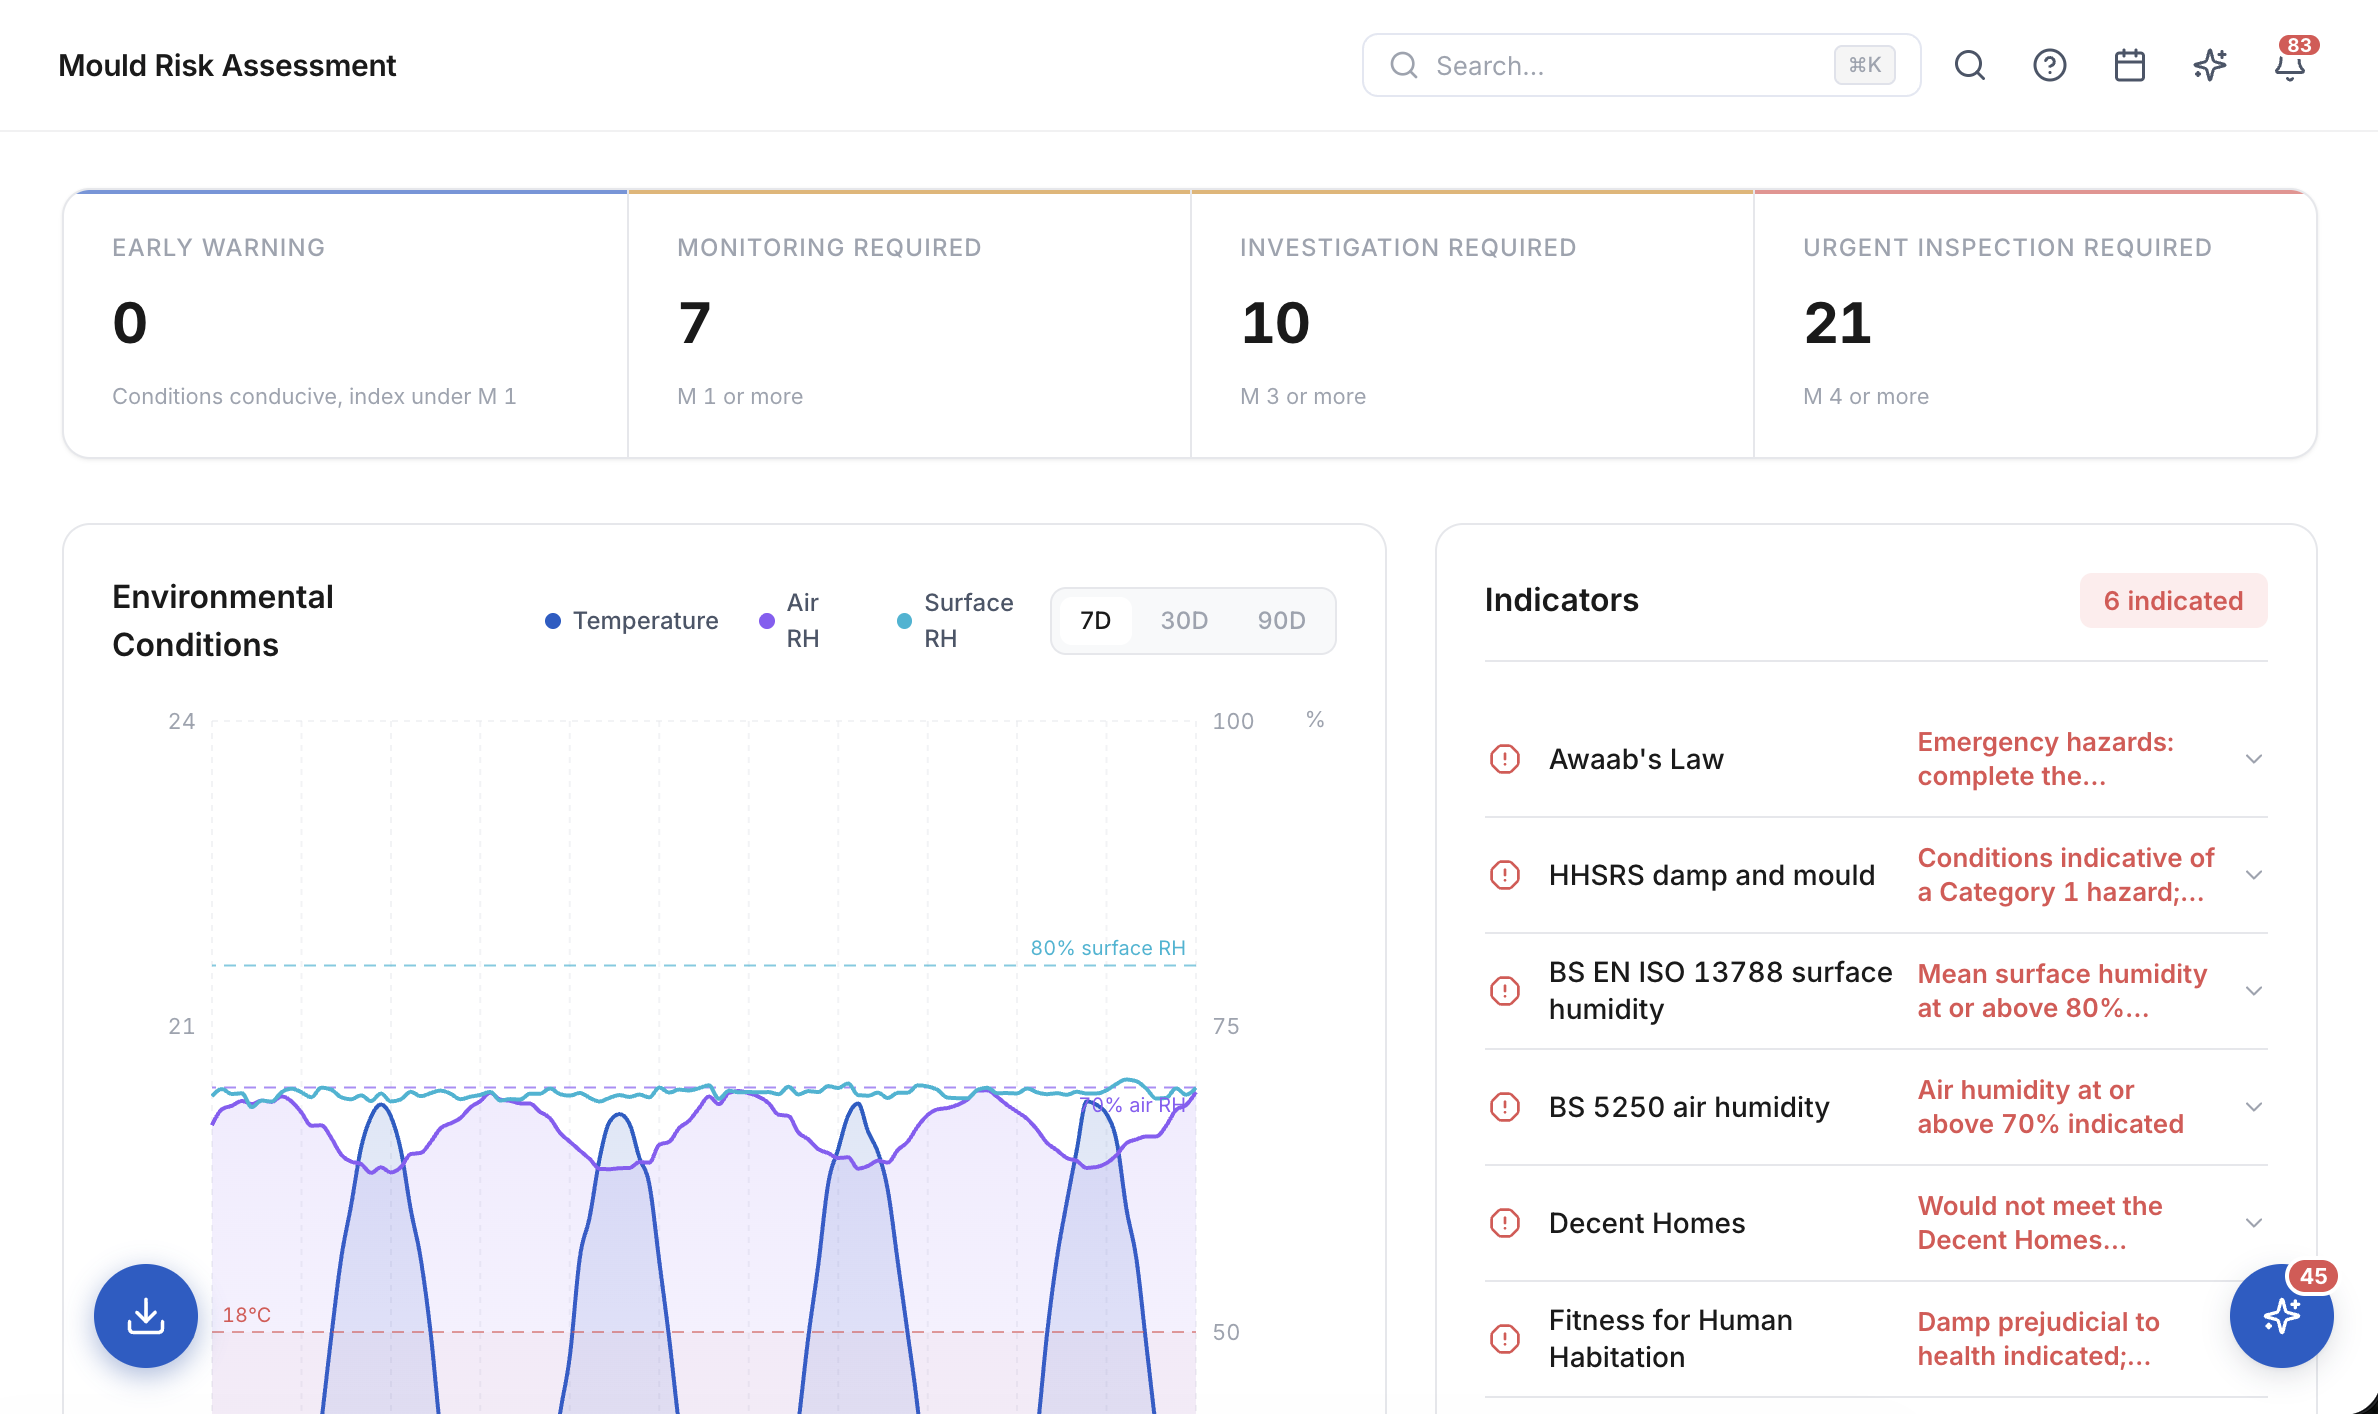Image resolution: width=2378 pixels, height=1414 pixels.
Task: Click 'Emergency hazards: complete the…' text
Action: coord(2045,759)
